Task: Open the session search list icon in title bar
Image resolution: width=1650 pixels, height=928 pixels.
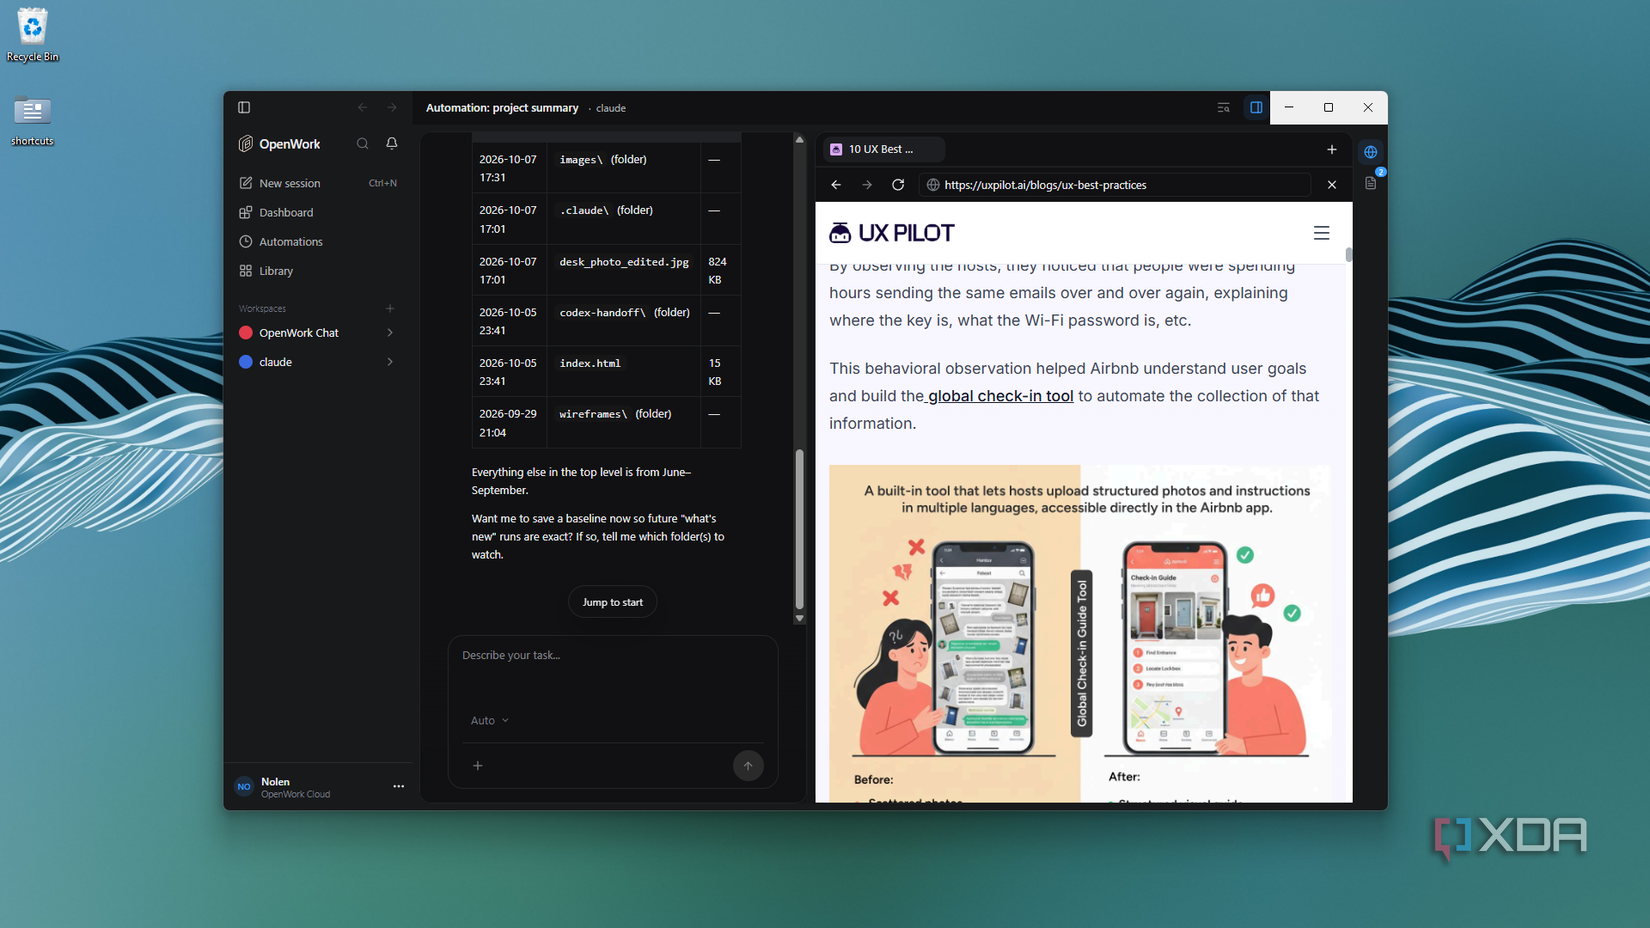Action: (x=1223, y=107)
